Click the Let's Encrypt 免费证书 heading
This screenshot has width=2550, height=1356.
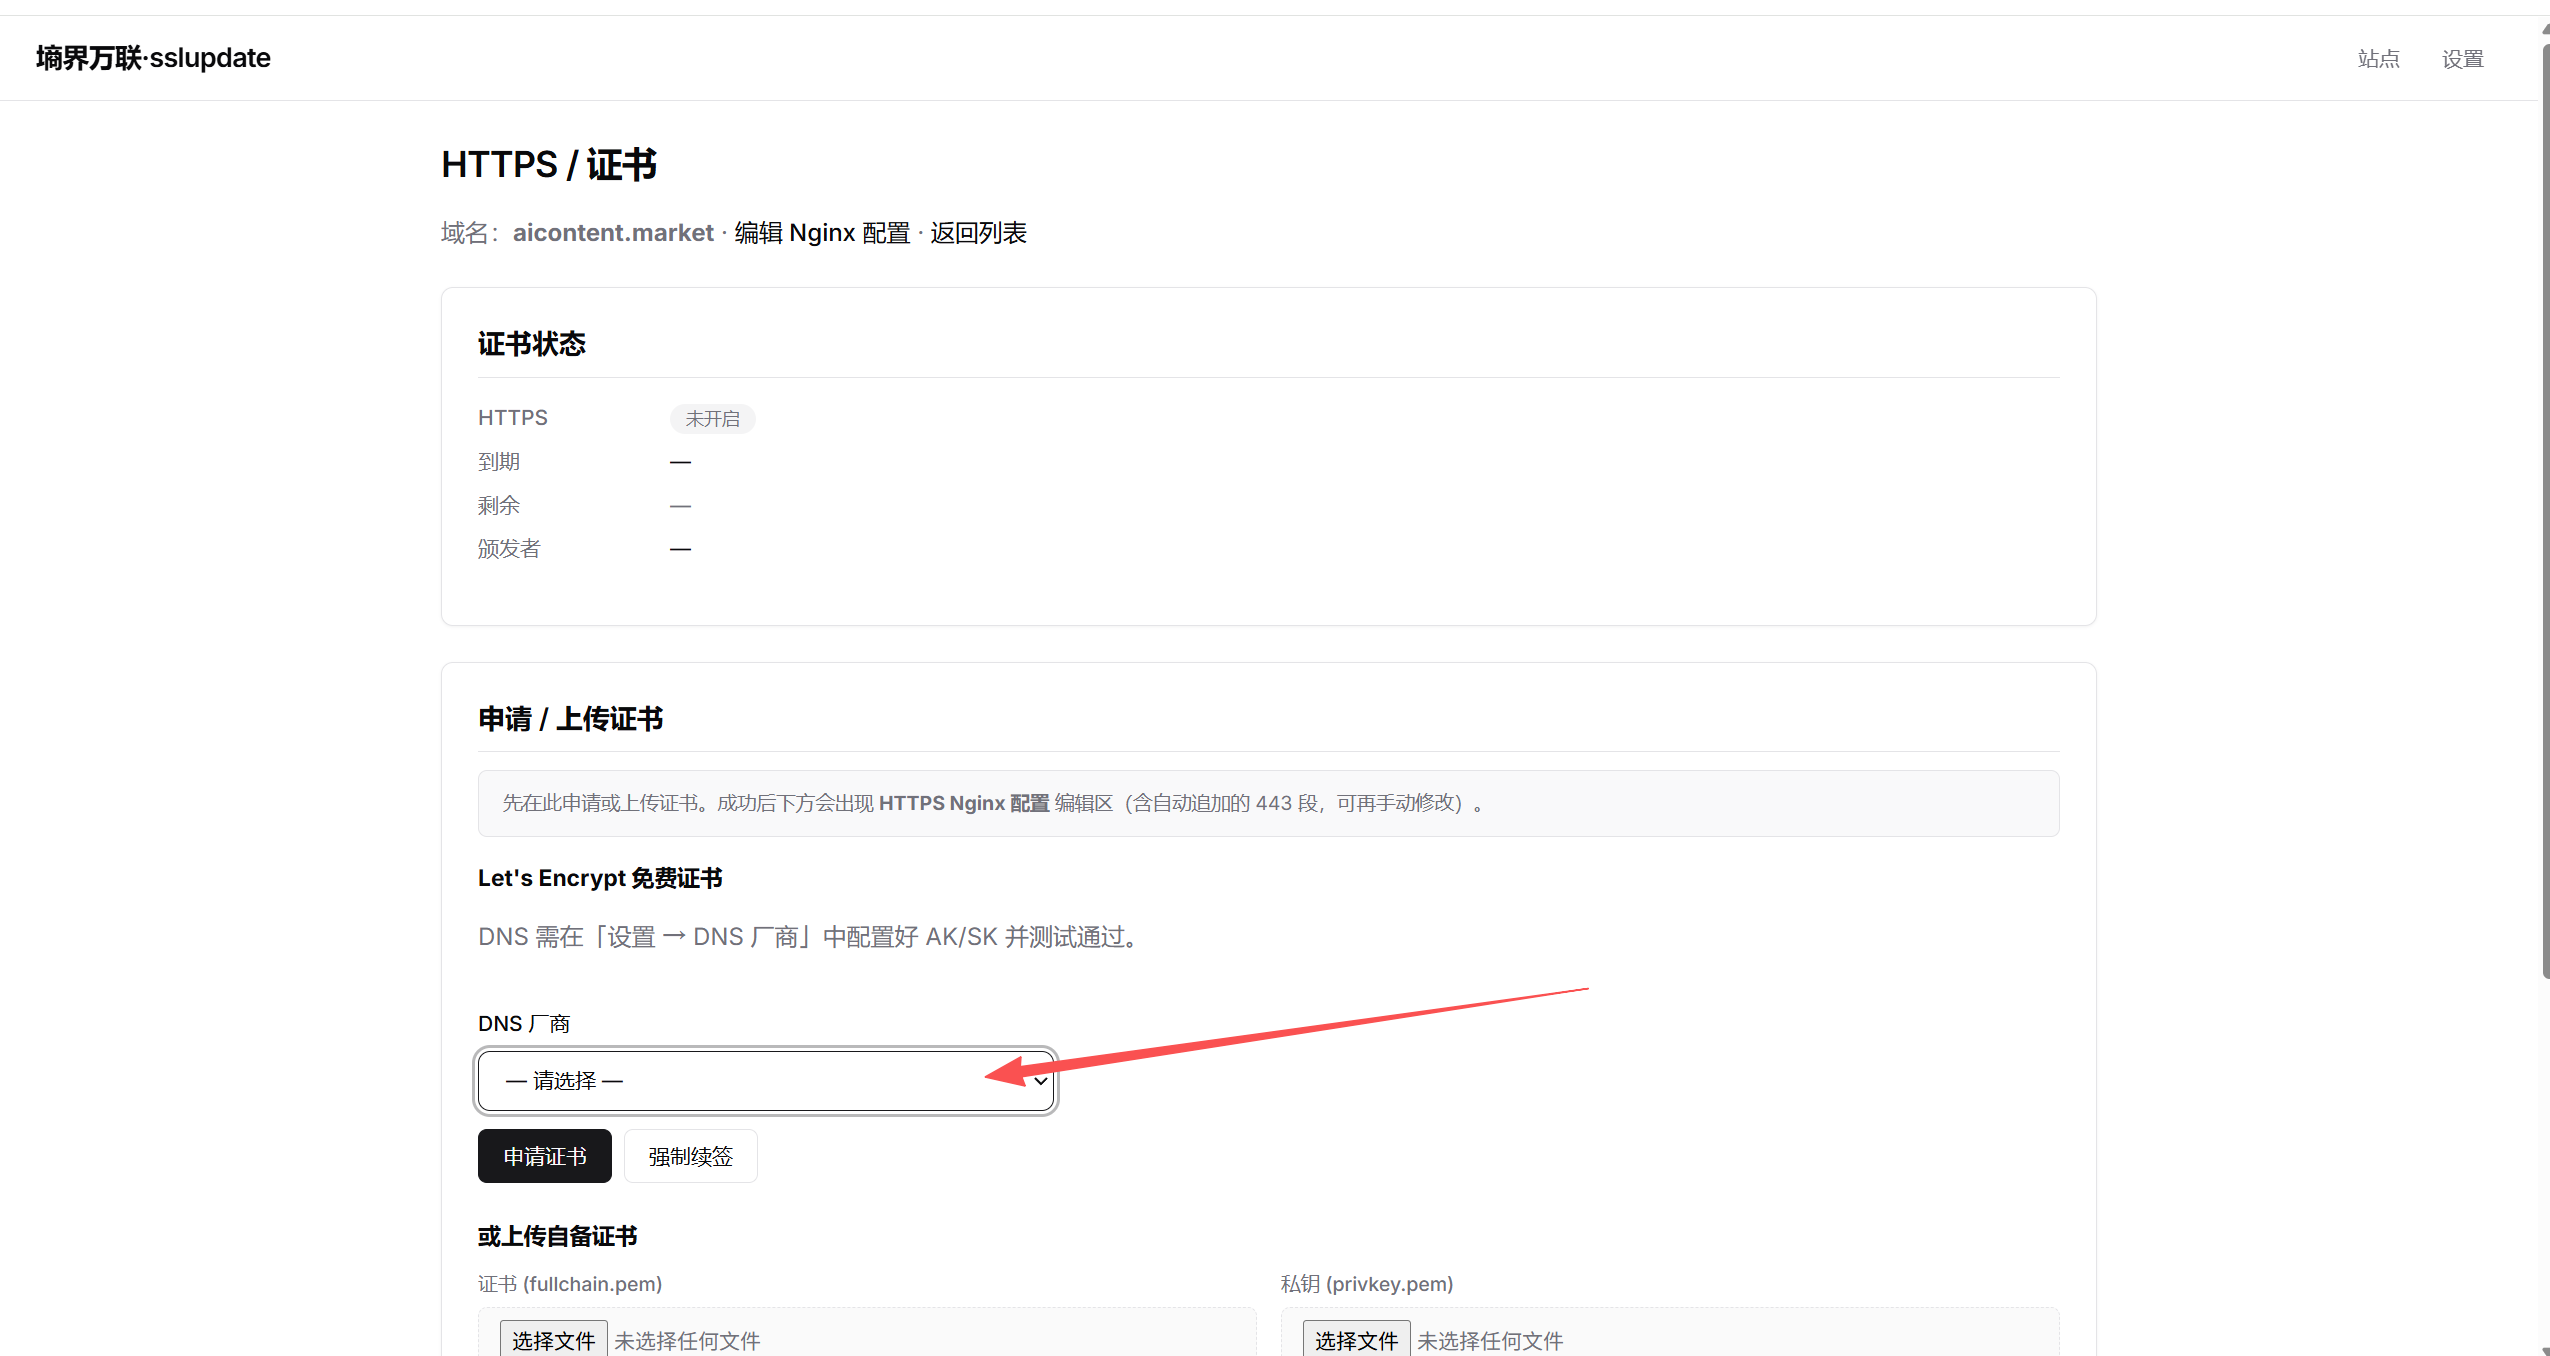click(600, 878)
